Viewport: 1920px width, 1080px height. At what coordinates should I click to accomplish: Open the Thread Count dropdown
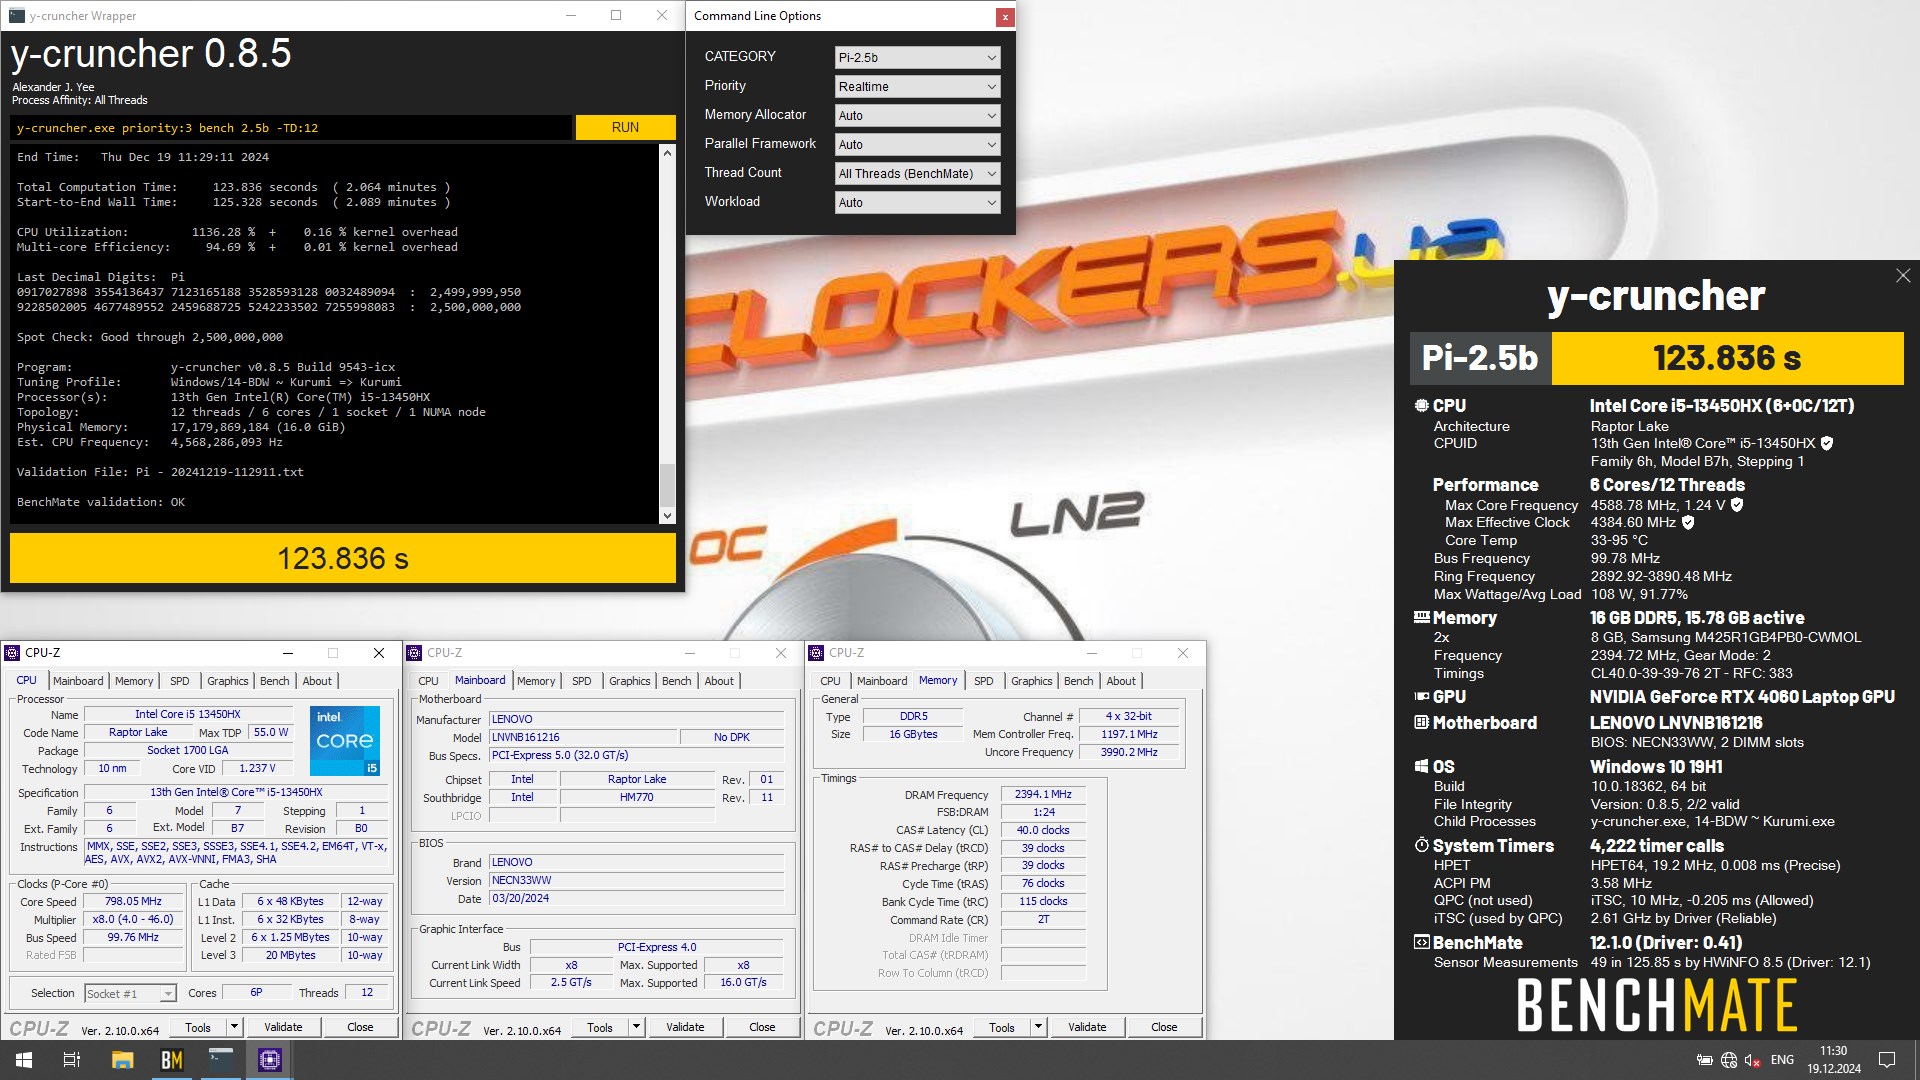tap(917, 174)
